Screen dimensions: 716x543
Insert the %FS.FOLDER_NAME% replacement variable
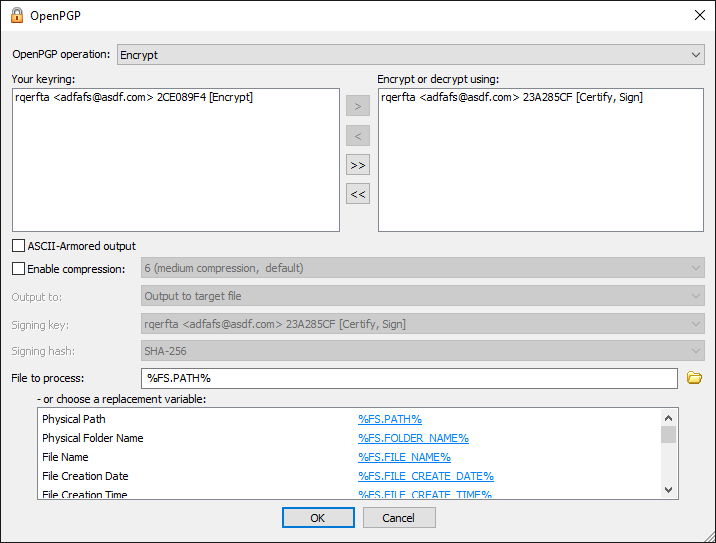coord(413,438)
